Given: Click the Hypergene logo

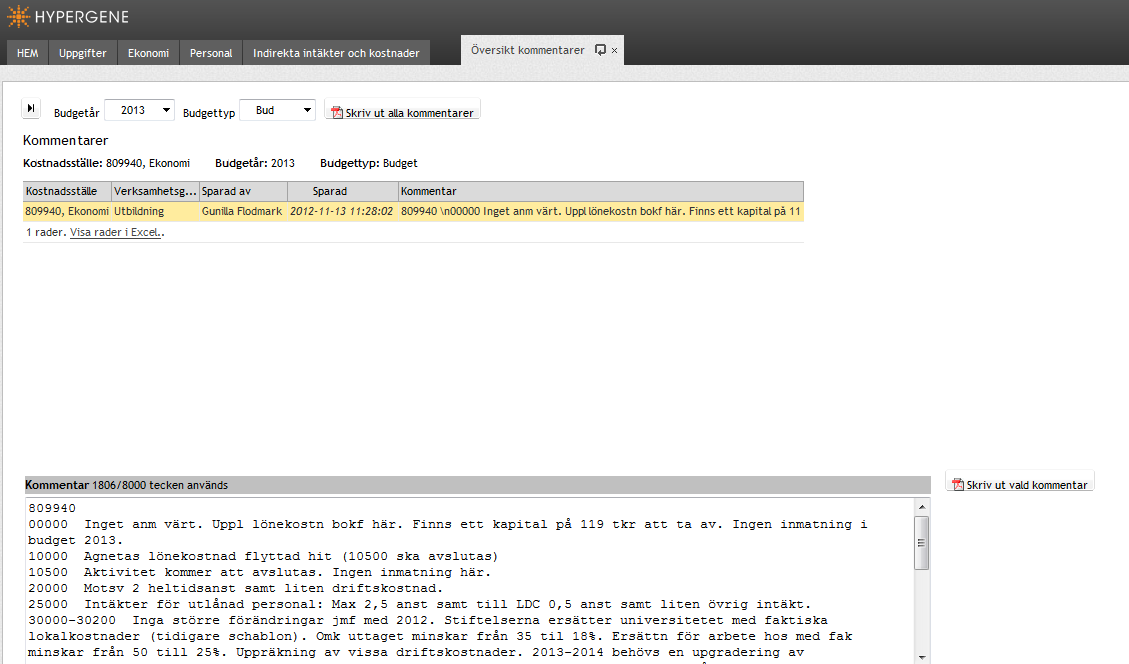Looking at the screenshot, I should click(x=68, y=17).
